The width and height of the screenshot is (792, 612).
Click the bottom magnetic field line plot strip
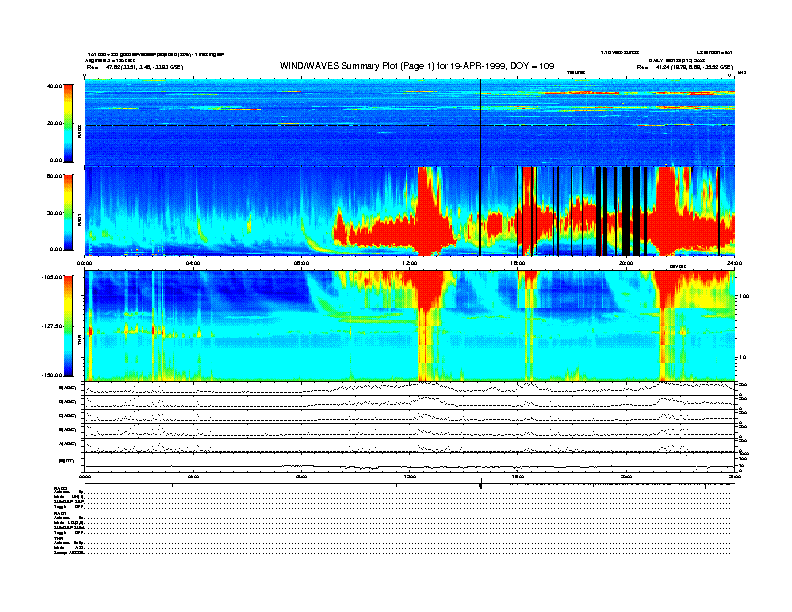(410, 461)
